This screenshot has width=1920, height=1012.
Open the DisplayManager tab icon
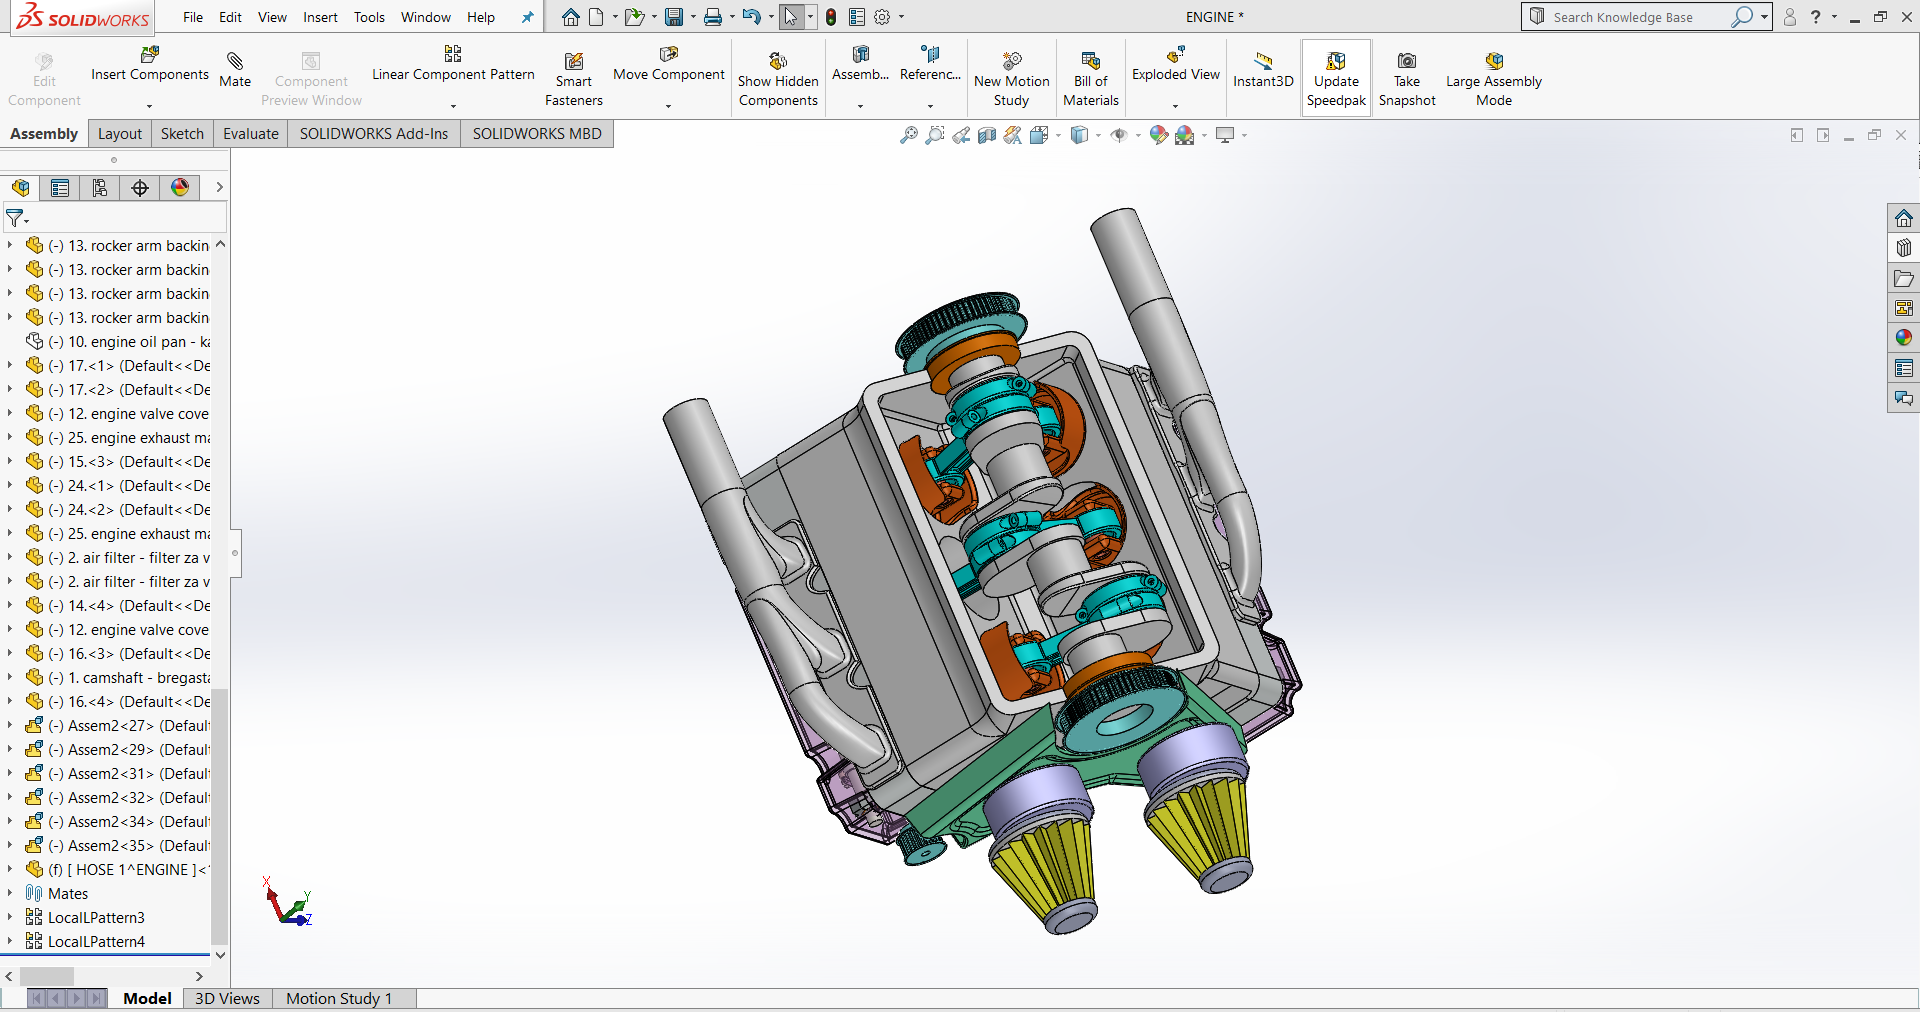(x=180, y=188)
